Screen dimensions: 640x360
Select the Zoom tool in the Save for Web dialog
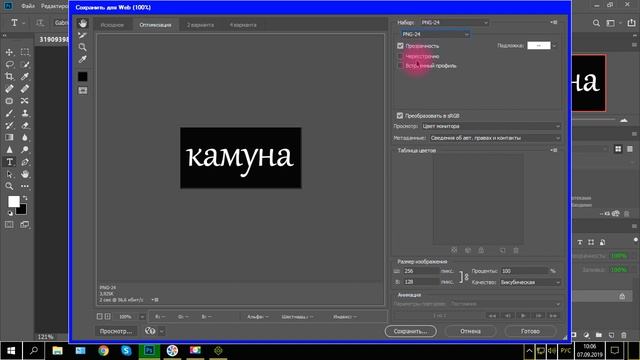pyautogui.click(x=83, y=47)
